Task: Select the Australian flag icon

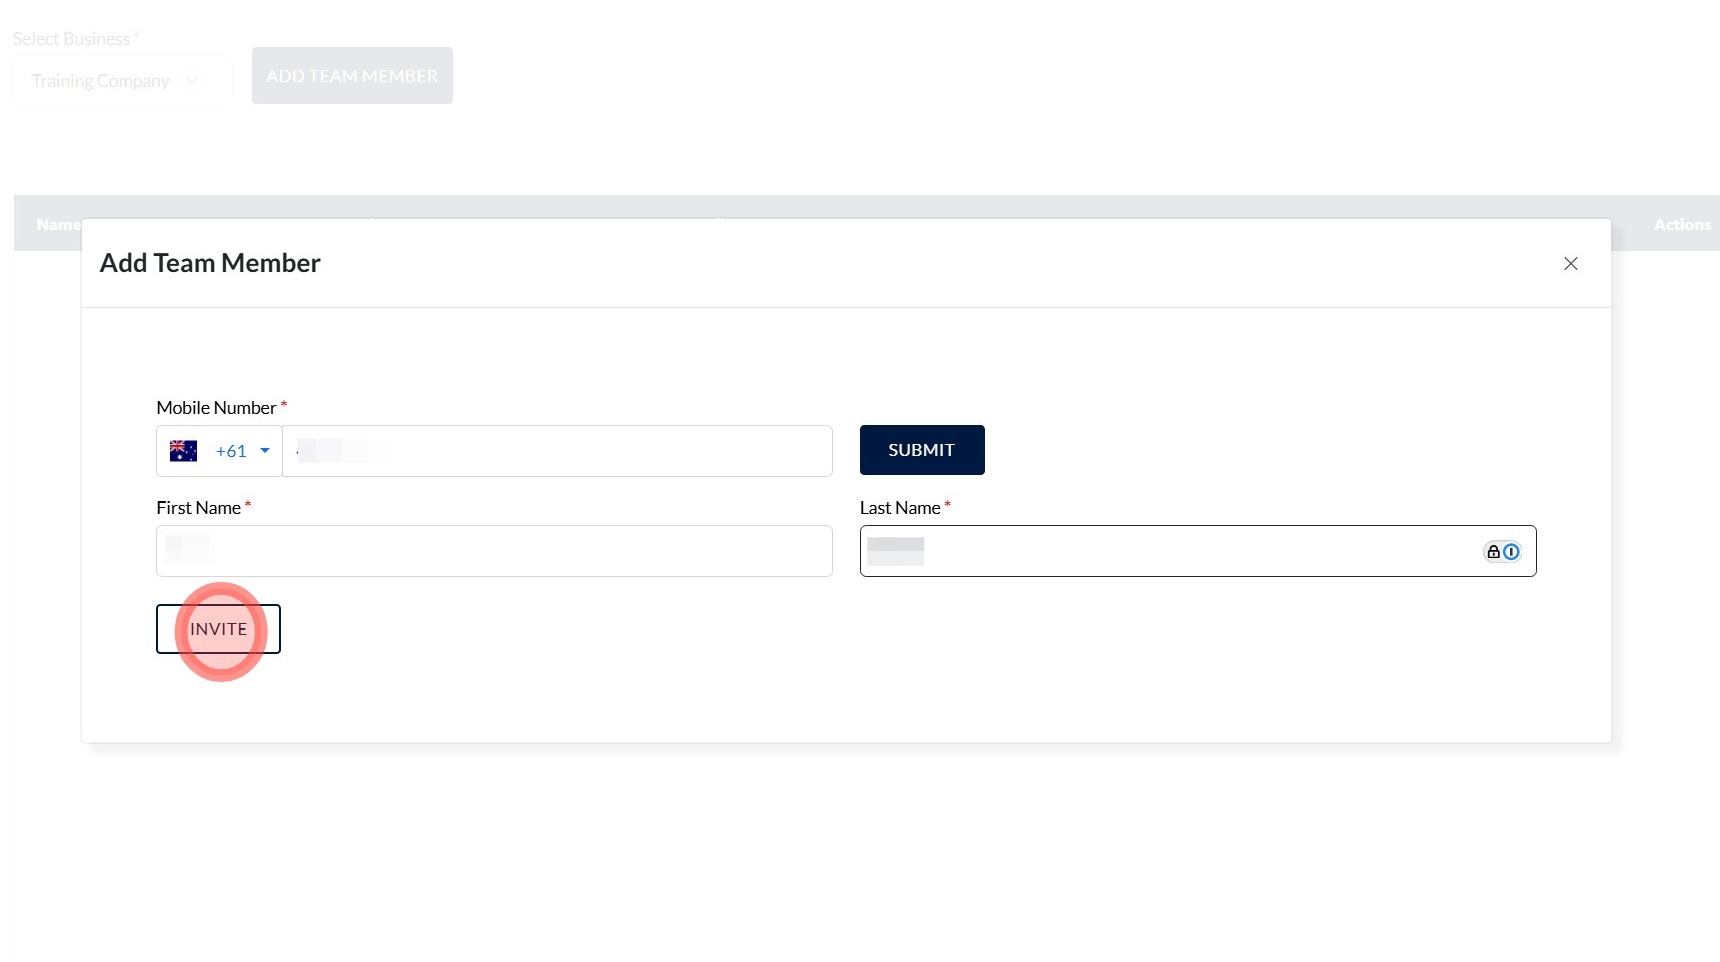Action: 183,451
